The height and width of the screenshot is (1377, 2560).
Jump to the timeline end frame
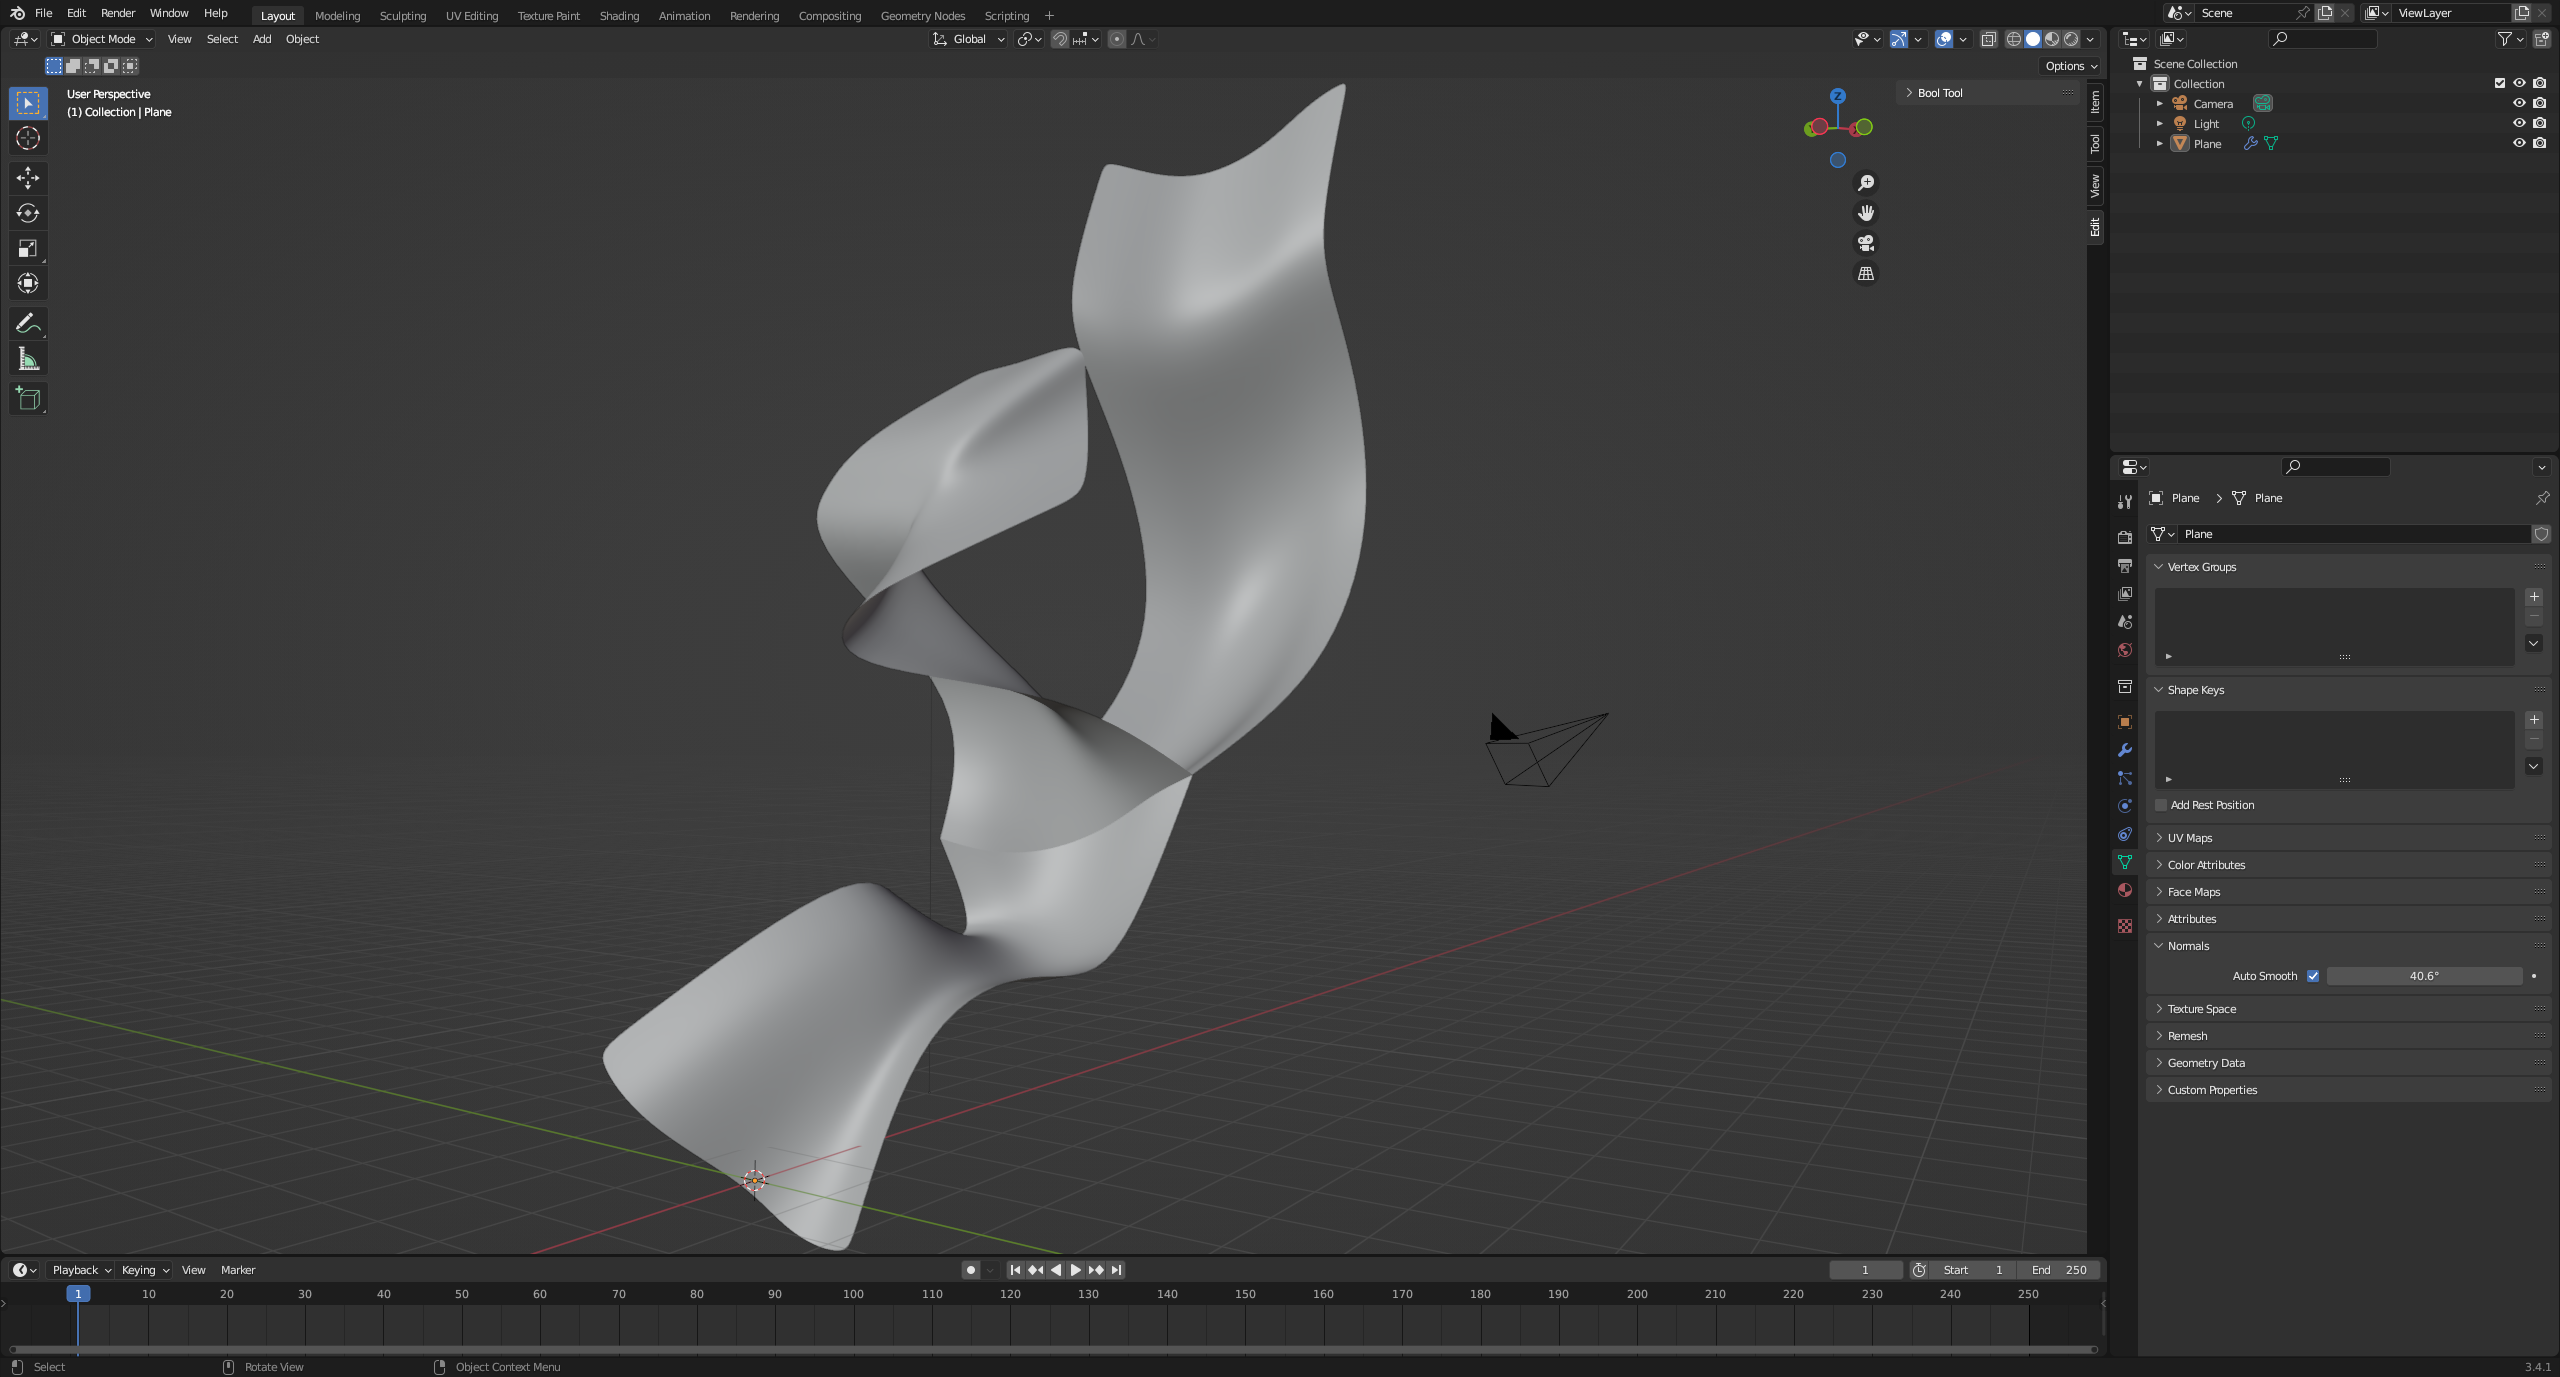tap(1116, 1270)
